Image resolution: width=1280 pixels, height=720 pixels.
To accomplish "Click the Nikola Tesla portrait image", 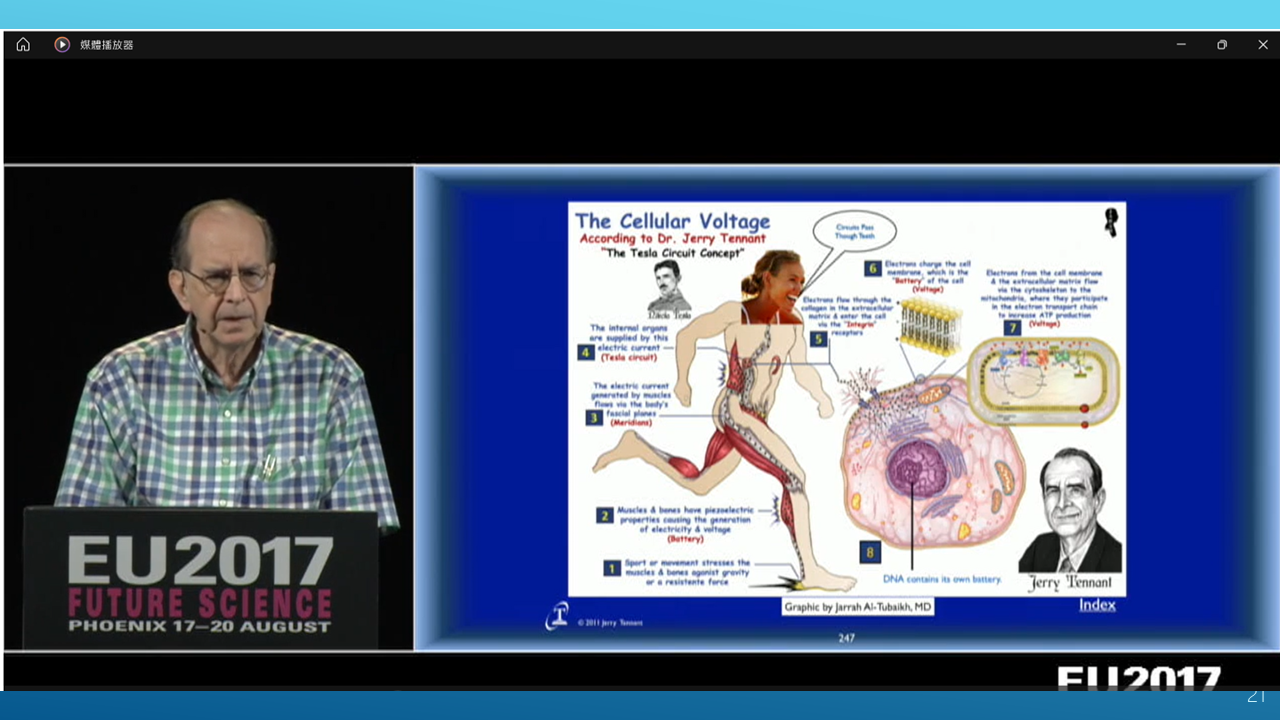I will (668, 288).
